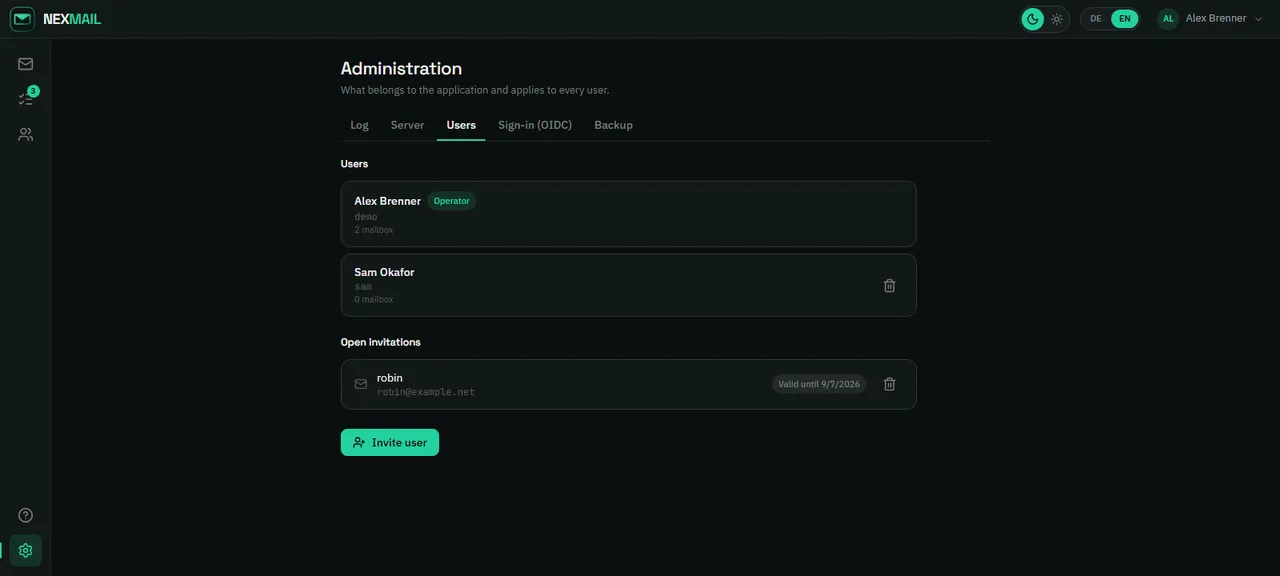This screenshot has height=576, width=1280.
Task: Open the contacts people sidebar icon
Action: [26, 134]
